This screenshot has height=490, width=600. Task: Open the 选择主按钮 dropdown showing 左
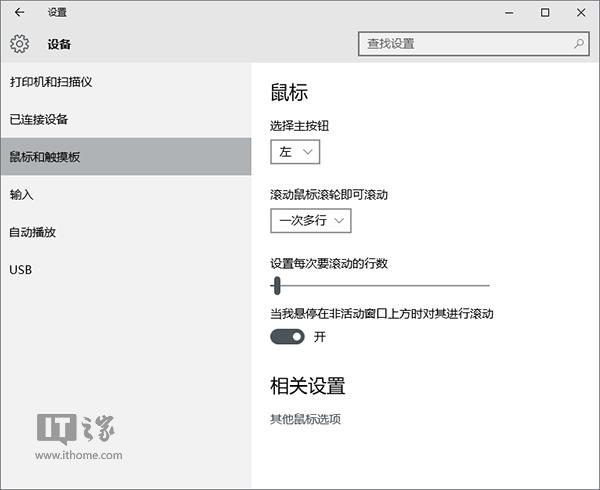pos(295,151)
